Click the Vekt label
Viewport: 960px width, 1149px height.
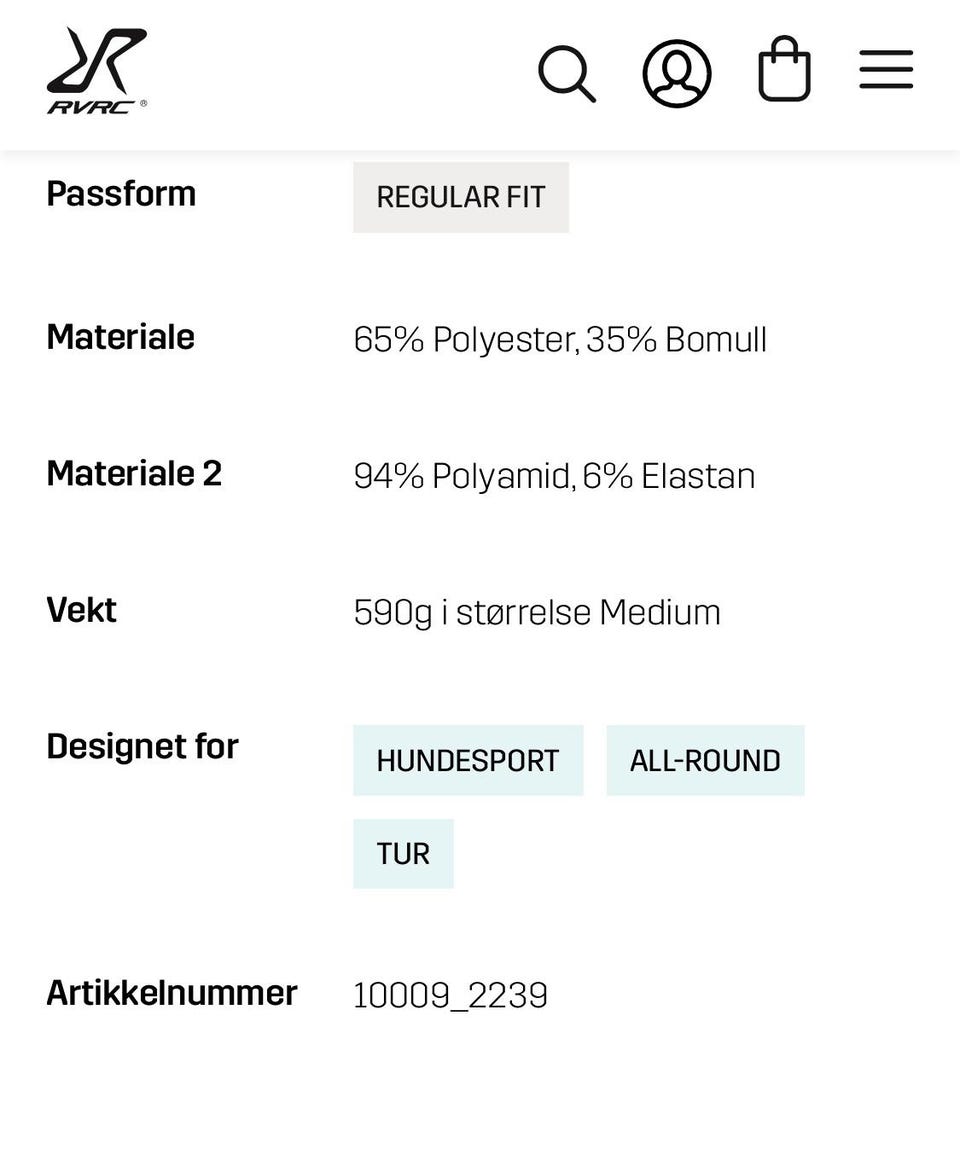[81, 610]
